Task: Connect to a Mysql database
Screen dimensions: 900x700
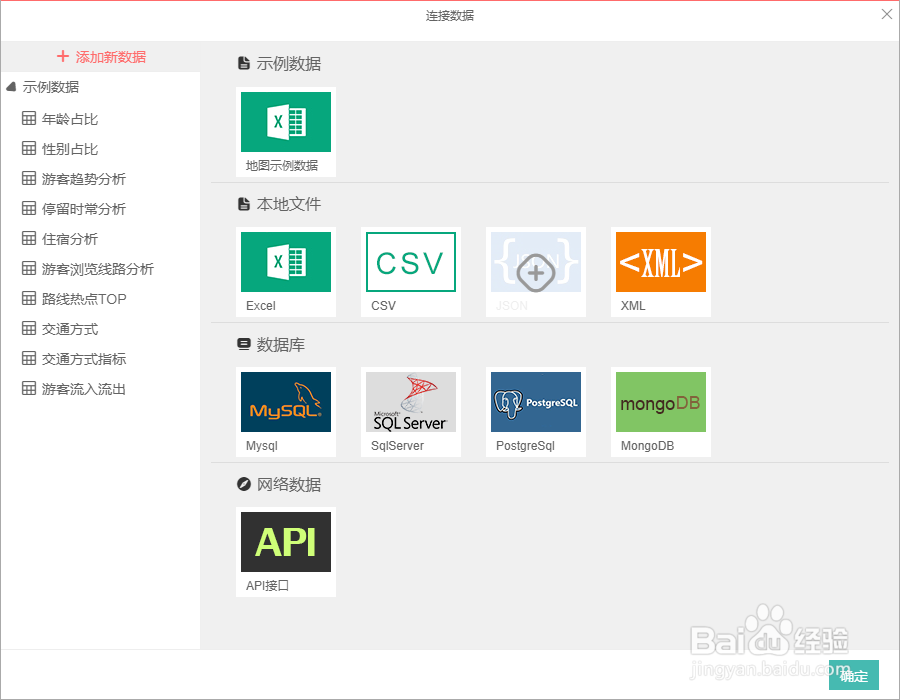Action: click(286, 412)
